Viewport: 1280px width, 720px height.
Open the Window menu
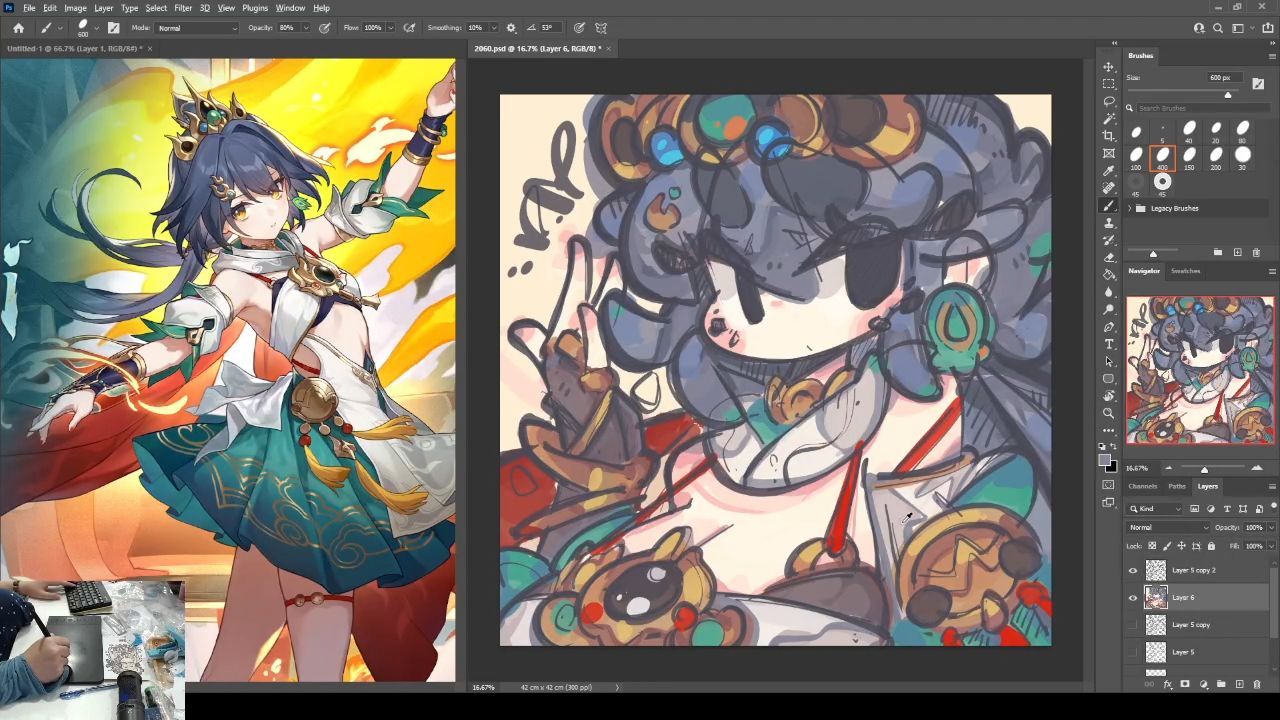[290, 8]
